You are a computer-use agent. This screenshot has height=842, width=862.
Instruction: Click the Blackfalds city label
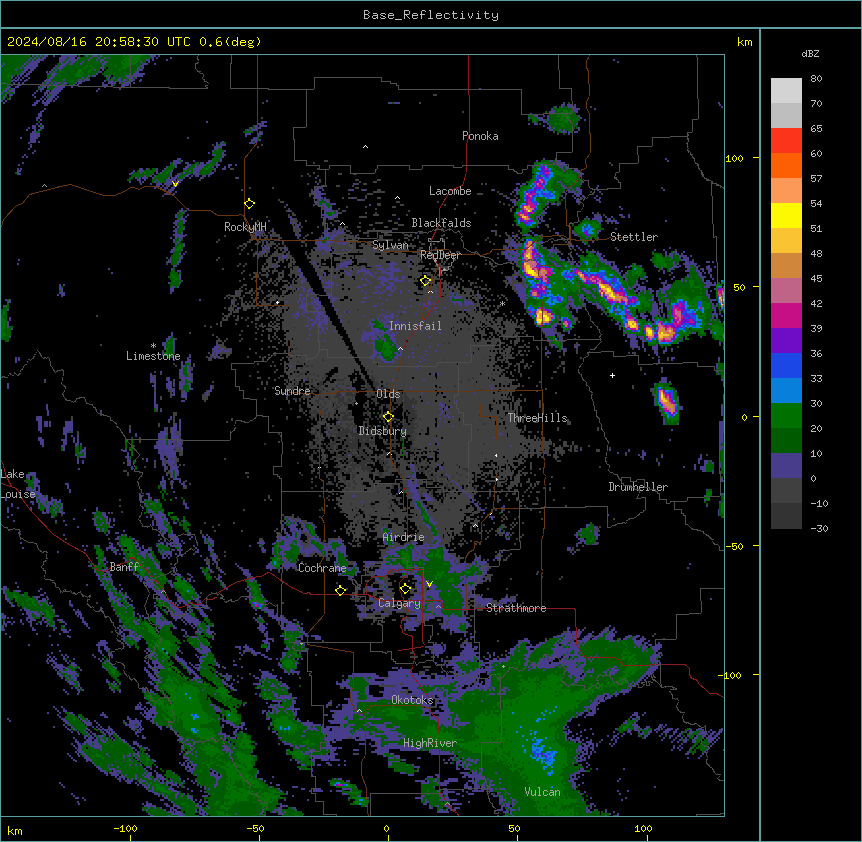click(x=441, y=223)
